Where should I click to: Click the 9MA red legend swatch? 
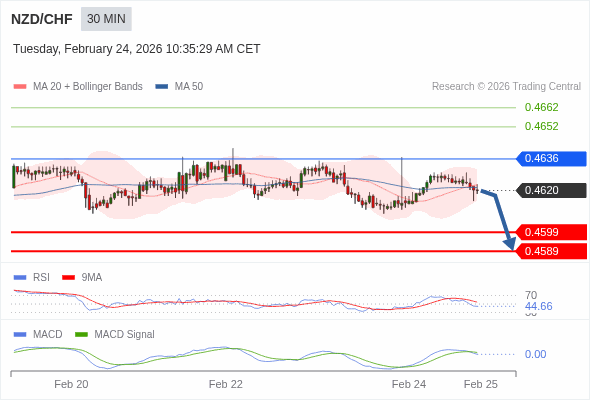68,278
